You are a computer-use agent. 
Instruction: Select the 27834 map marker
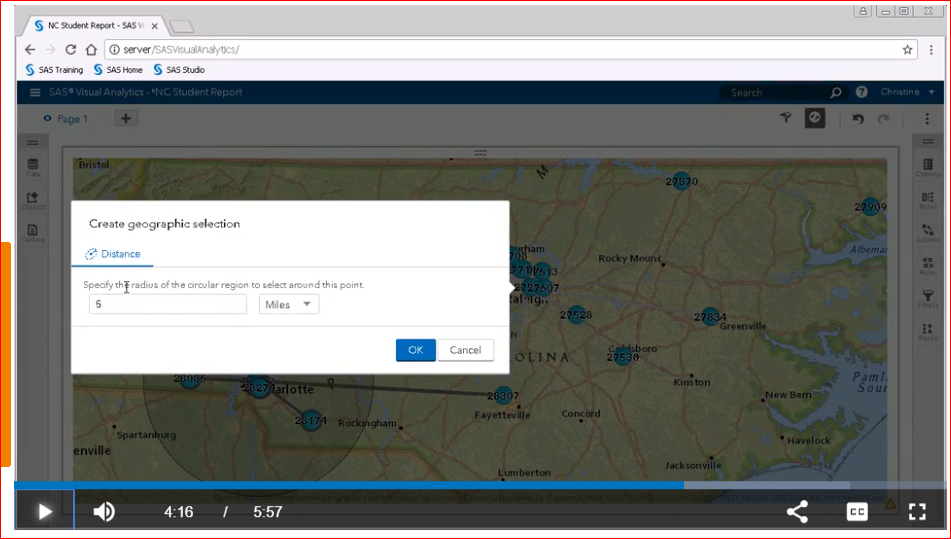click(x=710, y=316)
